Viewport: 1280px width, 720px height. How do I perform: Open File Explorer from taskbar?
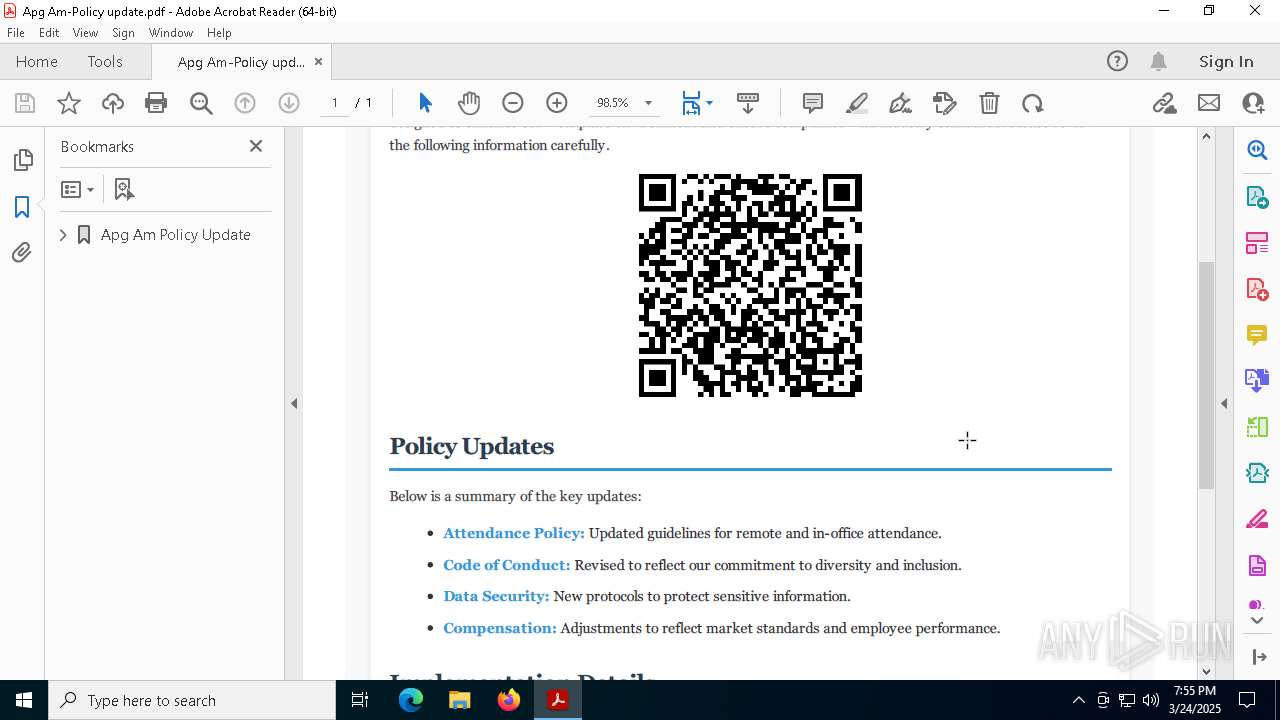(460, 700)
